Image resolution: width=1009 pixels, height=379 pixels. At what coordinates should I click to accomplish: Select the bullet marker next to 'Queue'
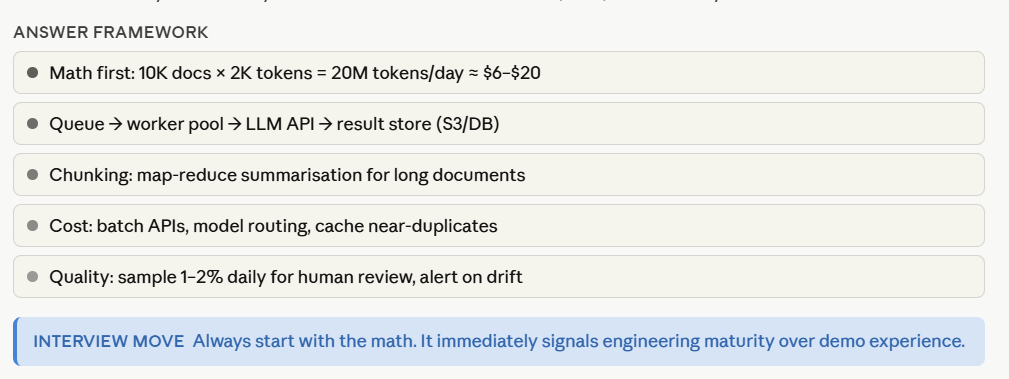pyautogui.click(x=33, y=124)
